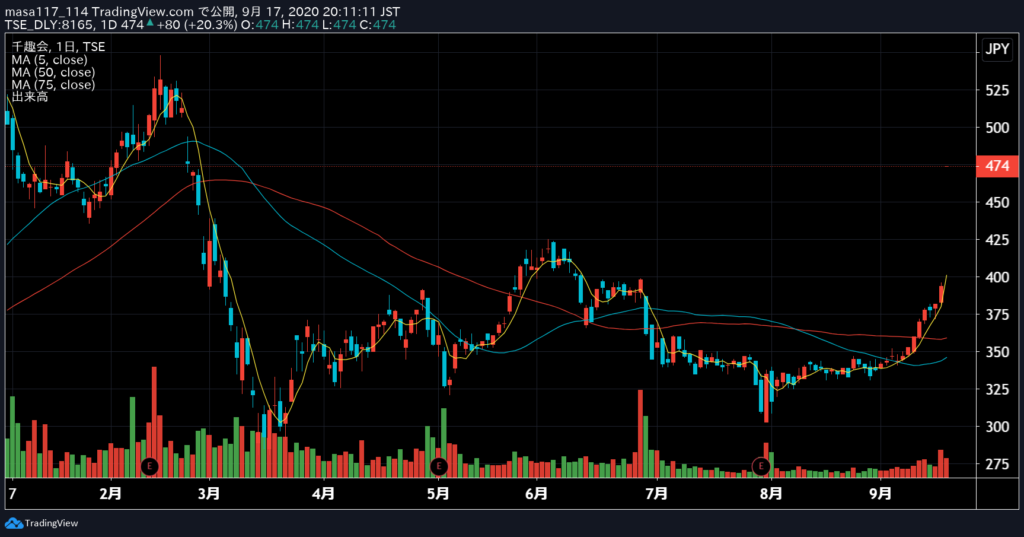
Task: Click the 千趣会, 1日, TSE legend title
Action: coord(58,46)
